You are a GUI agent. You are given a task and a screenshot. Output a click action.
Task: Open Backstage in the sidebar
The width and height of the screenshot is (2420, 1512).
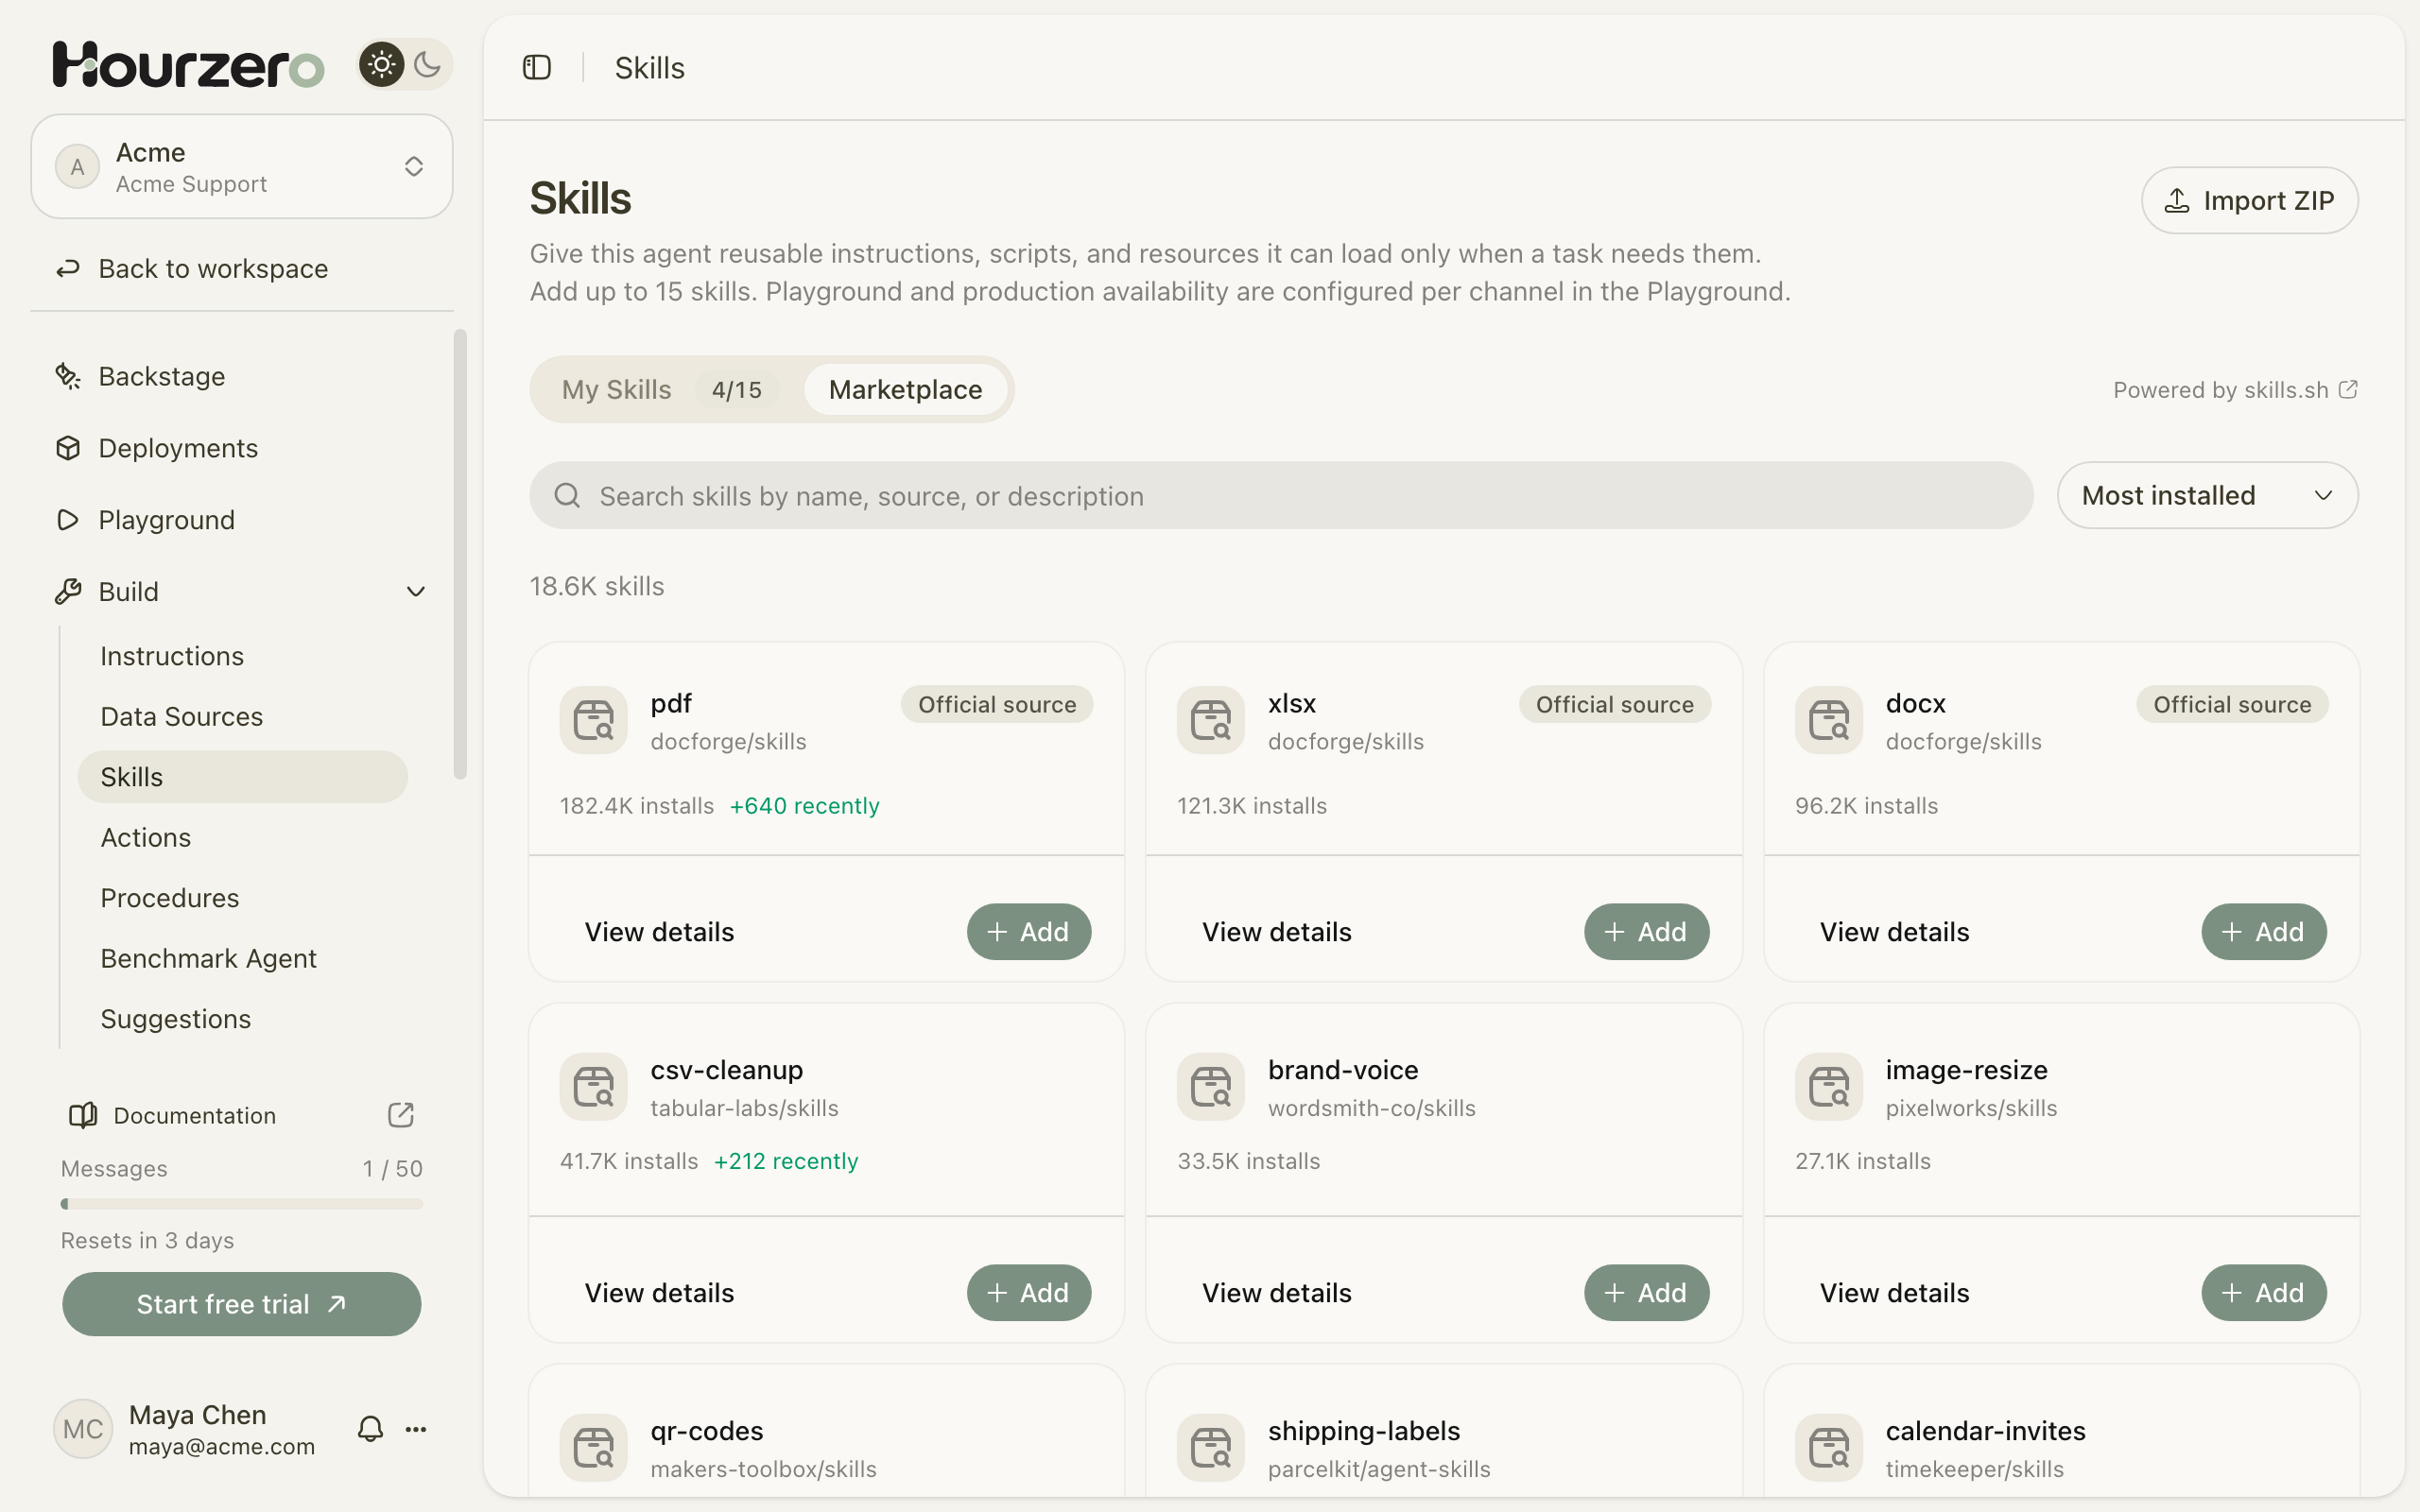pyautogui.click(x=242, y=376)
